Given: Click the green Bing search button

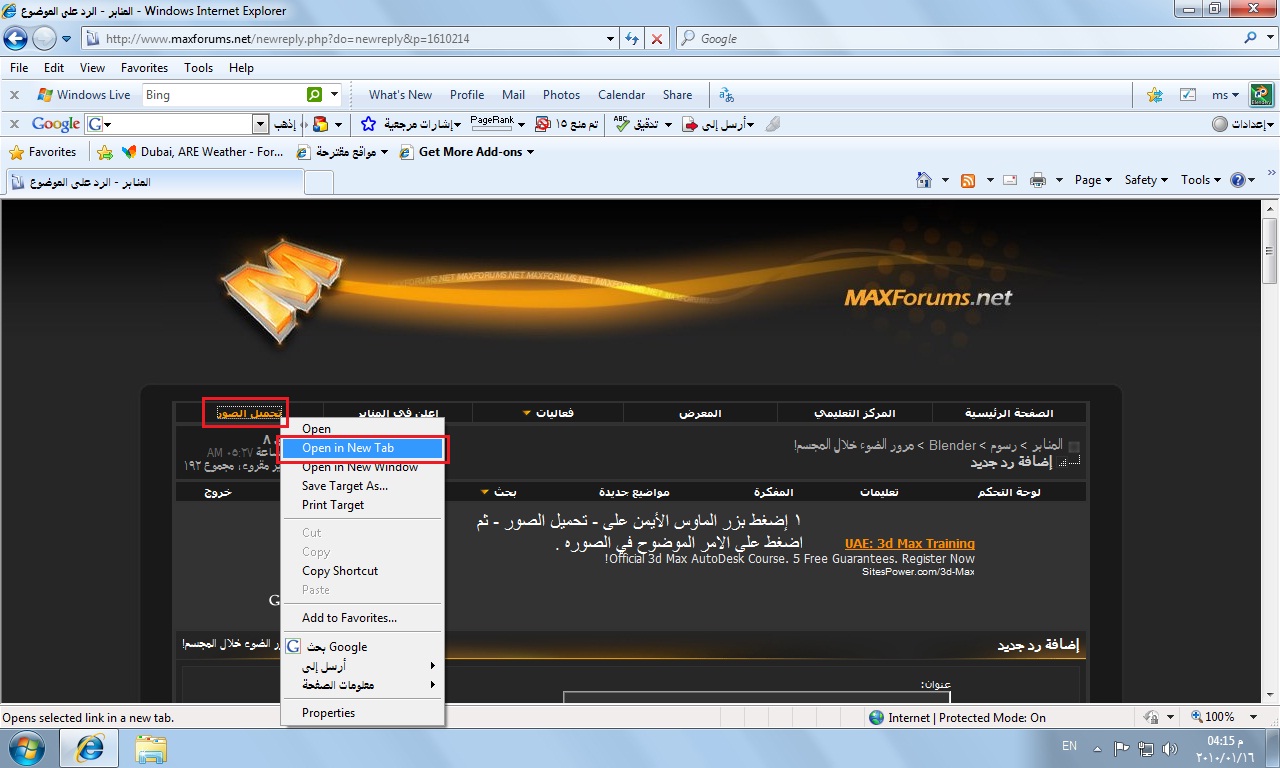Looking at the screenshot, I should click(314, 95).
